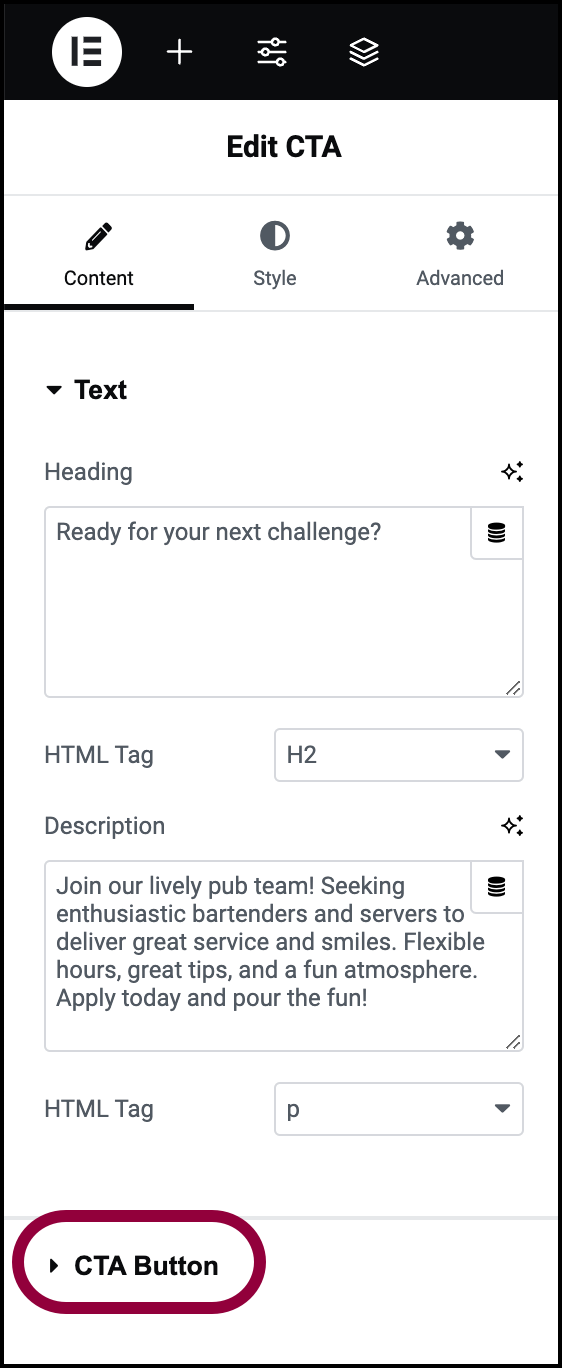Screen dimensions: 562x1368
Task: Open the H2 HTML Tag dropdown
Action: point(399,755)
